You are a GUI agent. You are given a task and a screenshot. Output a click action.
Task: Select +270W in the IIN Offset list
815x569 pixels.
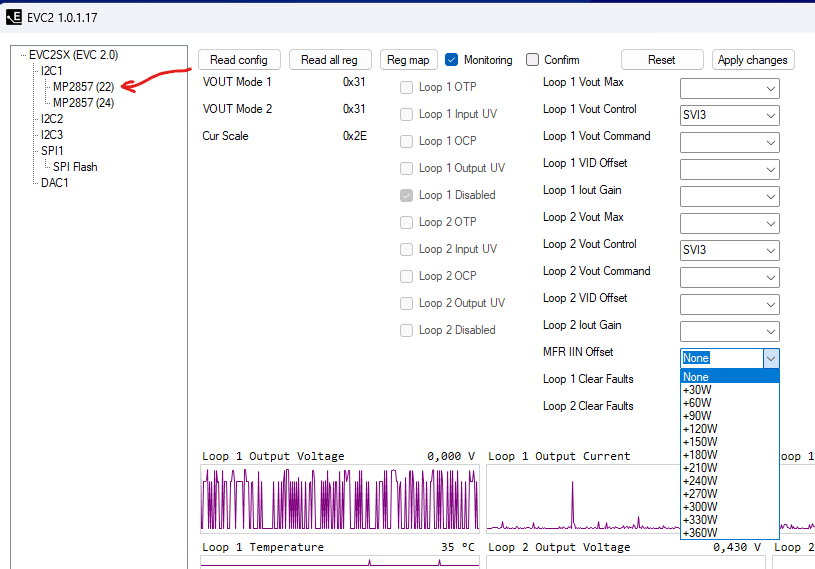coord(730,494)
